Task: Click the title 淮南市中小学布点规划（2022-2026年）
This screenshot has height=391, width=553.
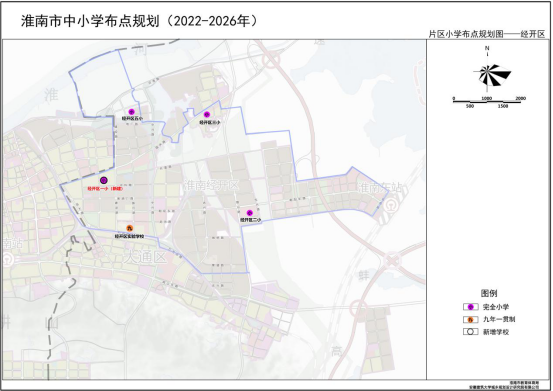Action: point(140,21)
